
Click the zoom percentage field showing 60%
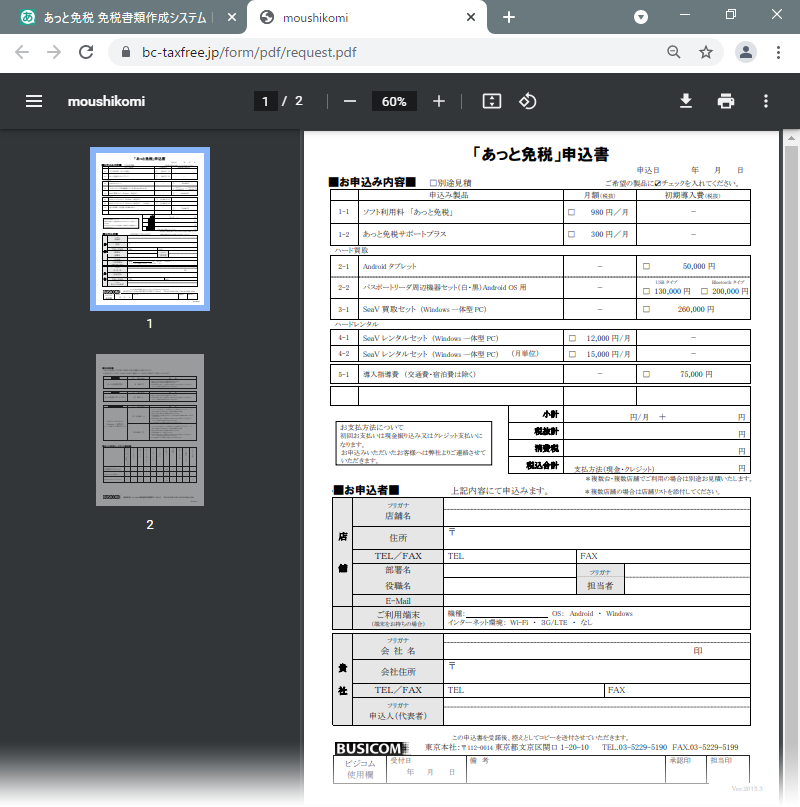click(394, 101)
